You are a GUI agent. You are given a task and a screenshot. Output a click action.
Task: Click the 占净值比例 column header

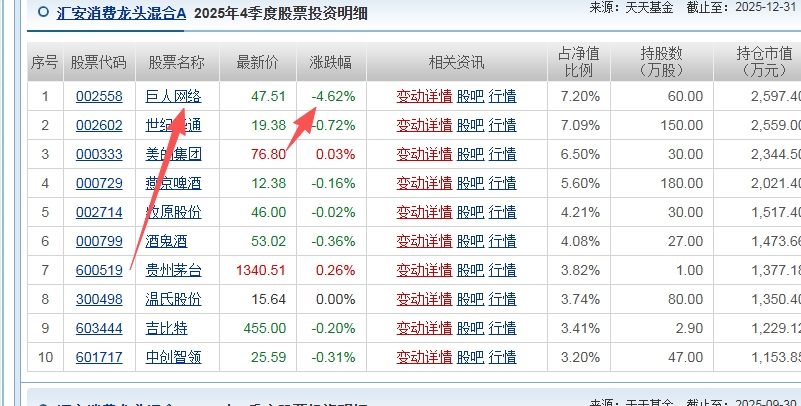coord(579,62)
